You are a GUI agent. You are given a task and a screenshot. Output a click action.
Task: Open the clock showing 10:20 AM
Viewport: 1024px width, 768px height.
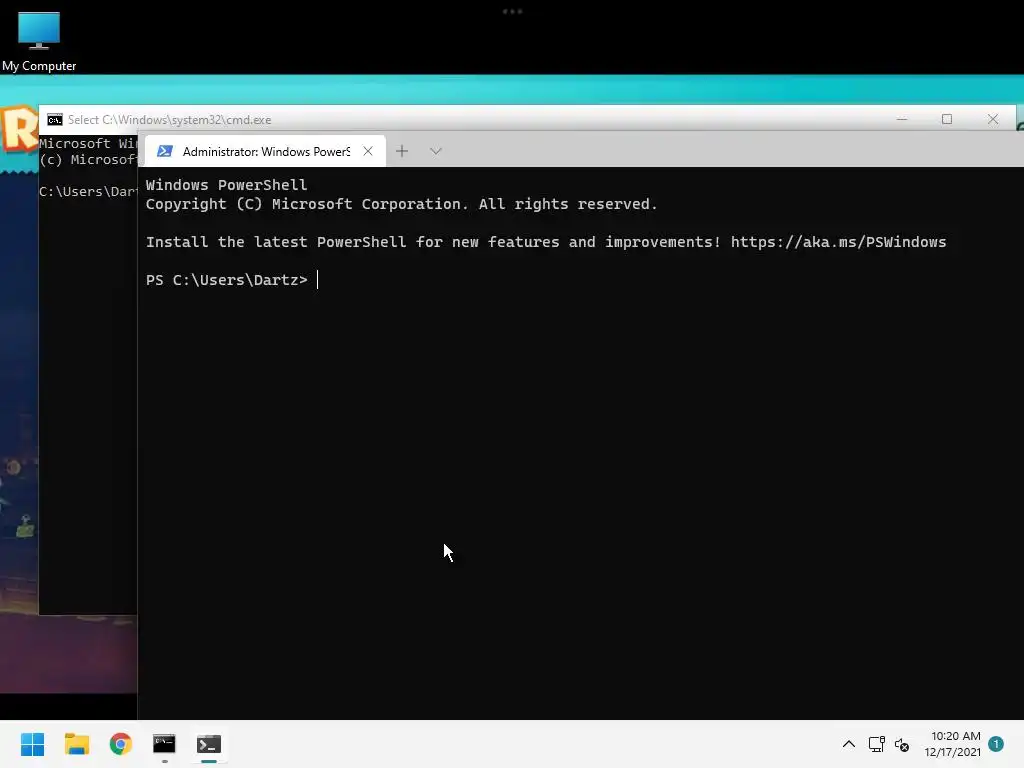(952, 744)
